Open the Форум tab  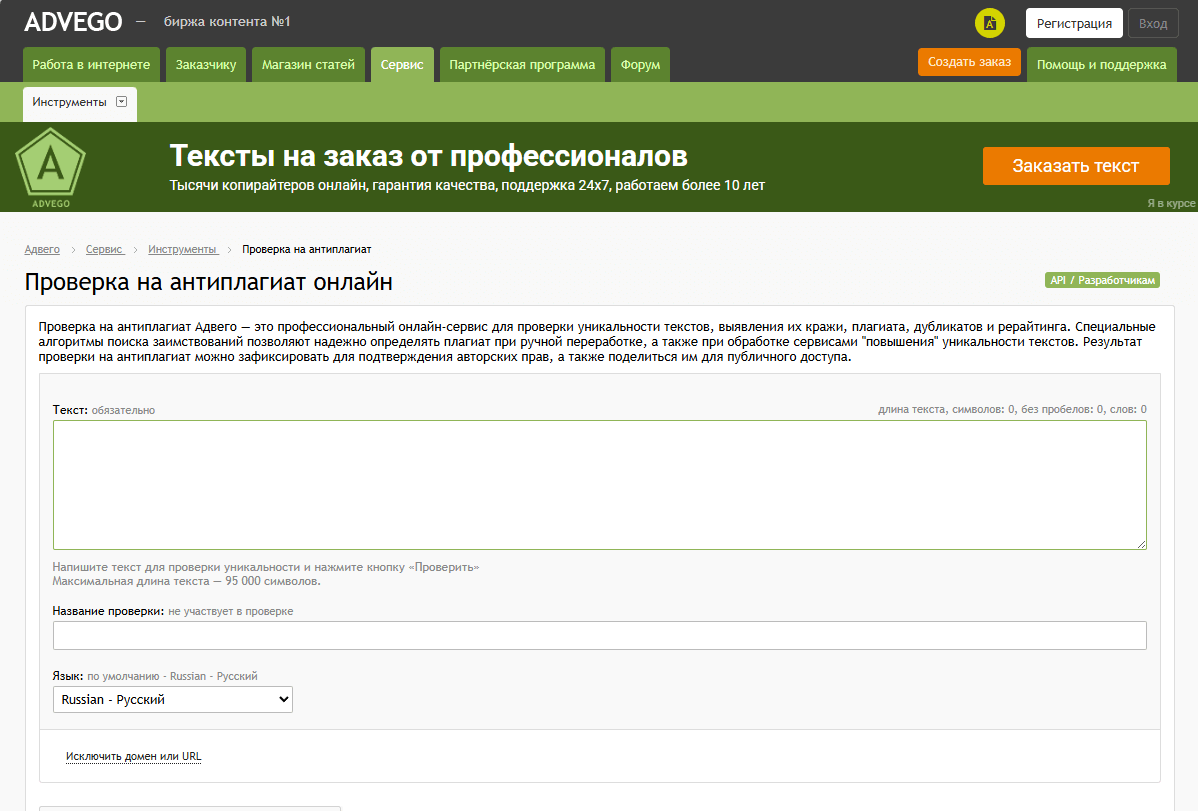[640, 65]
